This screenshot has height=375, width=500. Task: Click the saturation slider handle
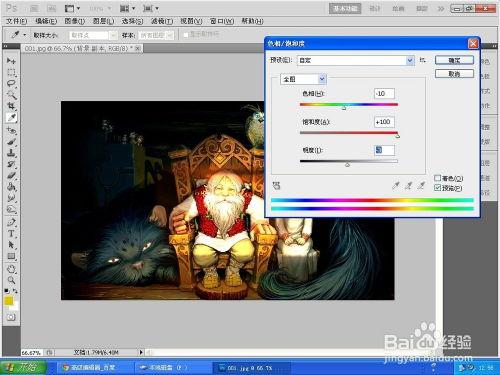coord(397,136)
